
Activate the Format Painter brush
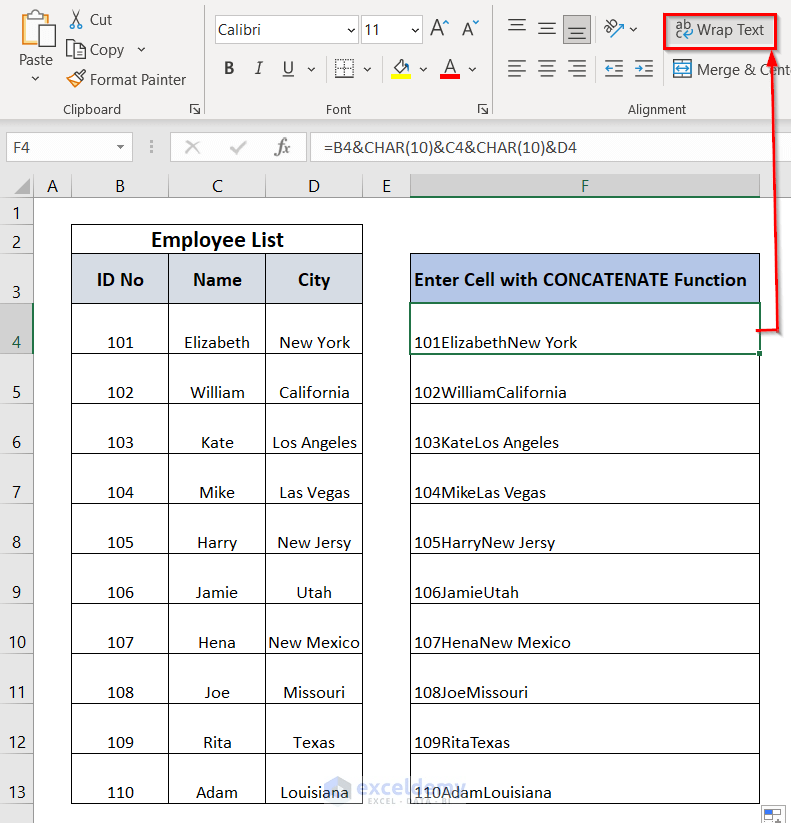(x=76, y=79)
